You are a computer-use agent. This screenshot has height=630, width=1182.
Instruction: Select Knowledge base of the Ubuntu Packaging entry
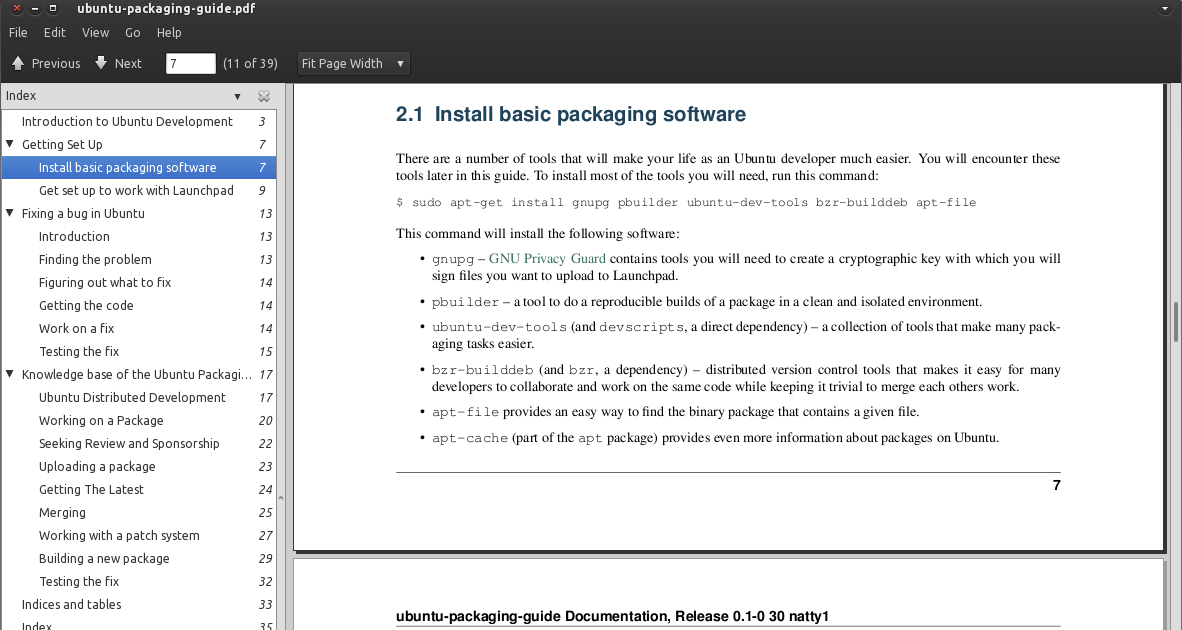[x=139, y=375]
